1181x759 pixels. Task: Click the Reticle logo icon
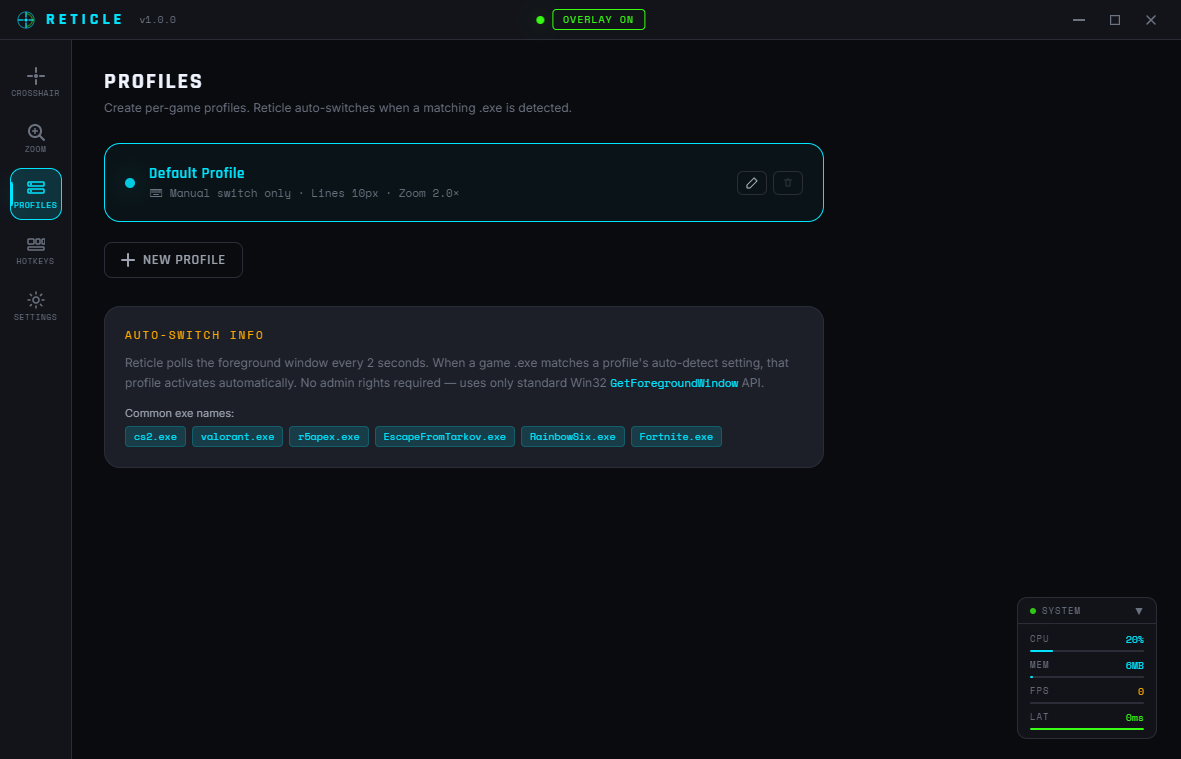coord(26,20)
